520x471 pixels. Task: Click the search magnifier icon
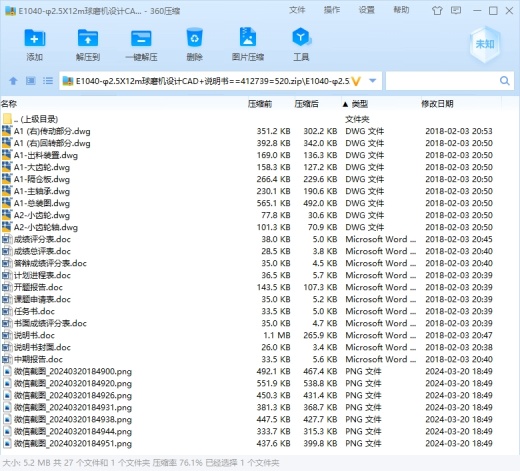pyautogui.click(x=505, y=81)
